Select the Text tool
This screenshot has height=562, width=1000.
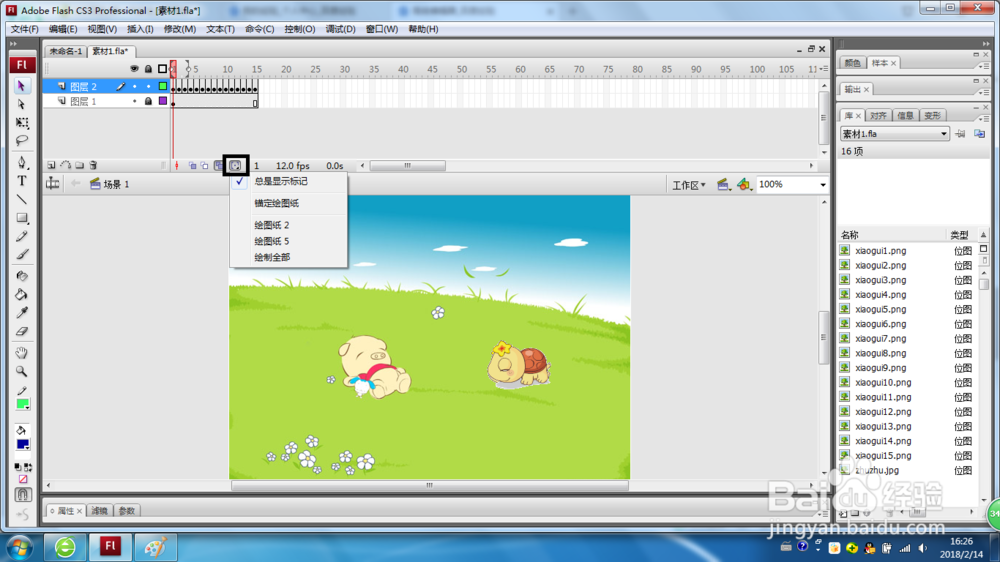coord(22,181)
